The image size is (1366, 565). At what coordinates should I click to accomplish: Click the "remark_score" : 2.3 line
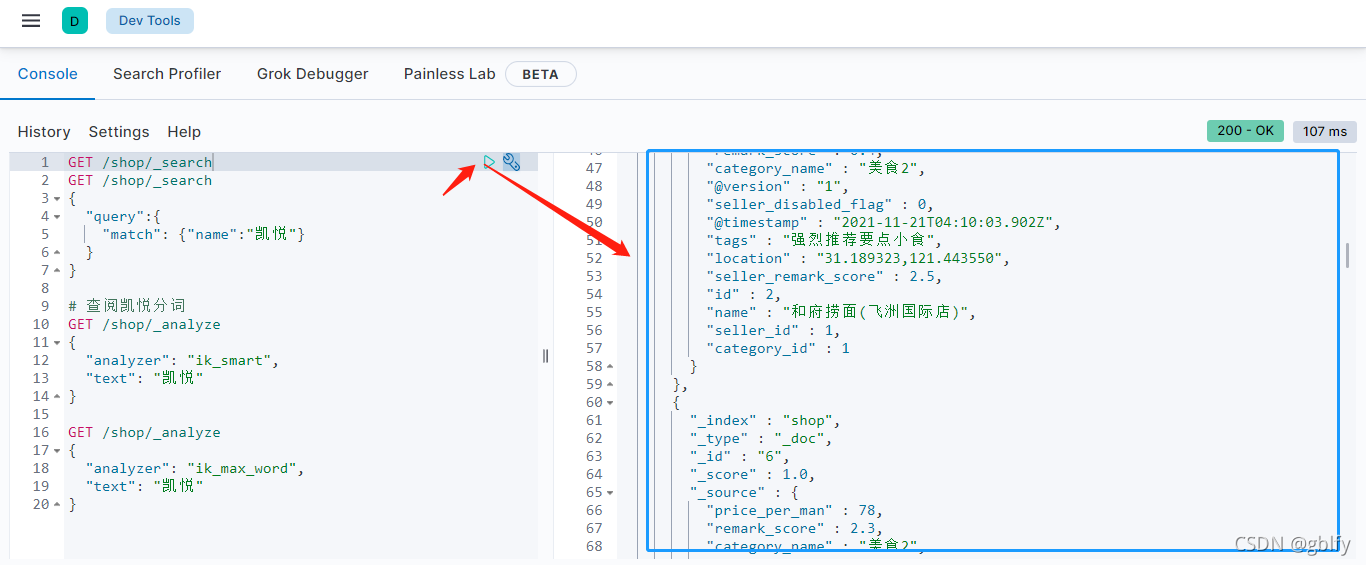click(795, 528)
